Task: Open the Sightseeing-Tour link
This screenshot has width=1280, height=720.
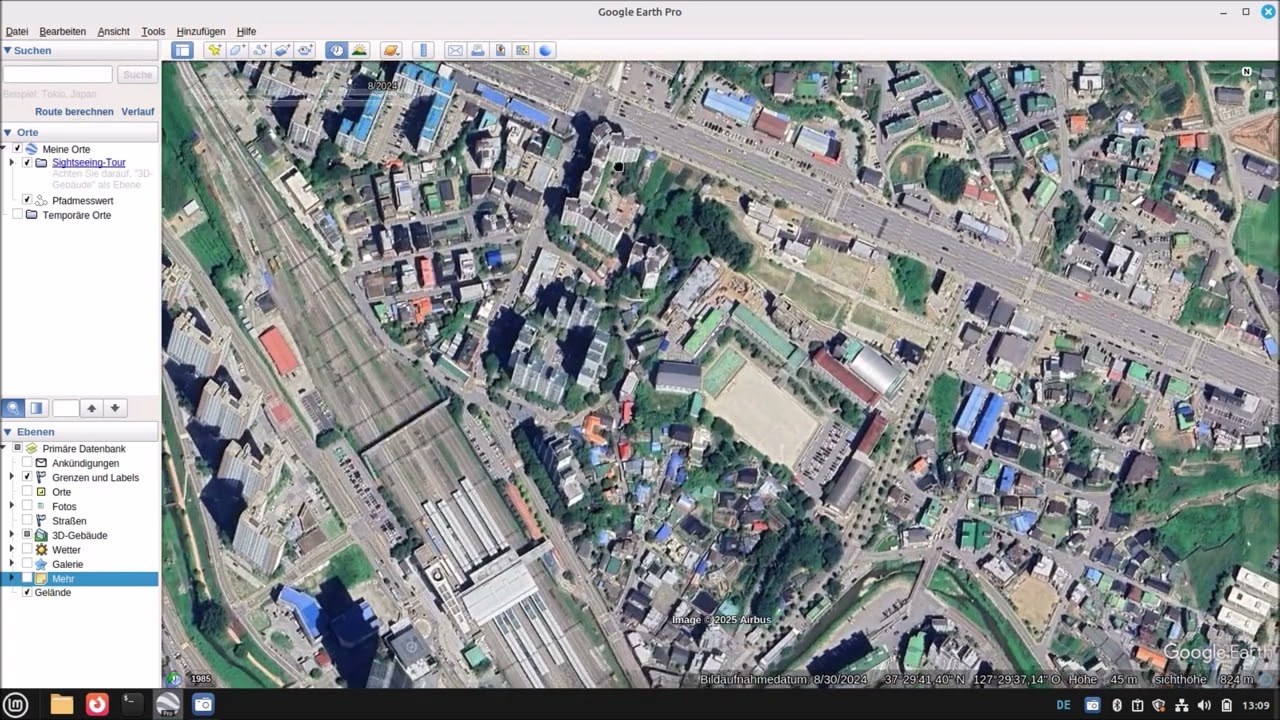Action: point(89,162)
